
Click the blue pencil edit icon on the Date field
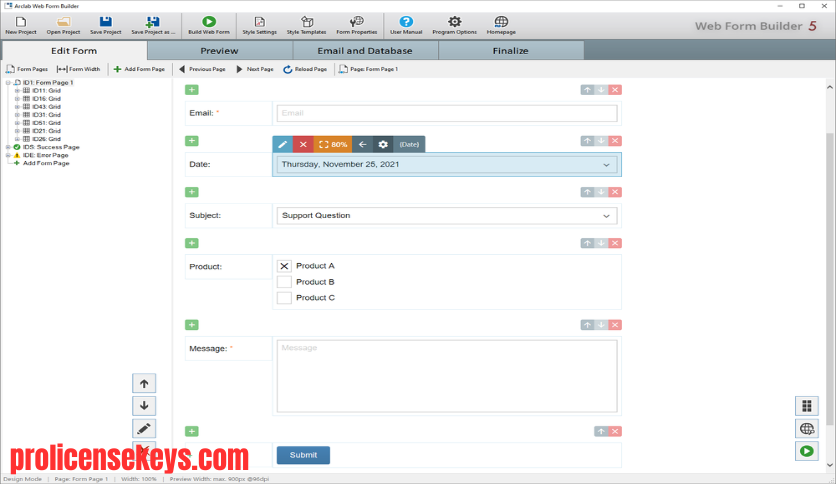(x=283, y=144)
